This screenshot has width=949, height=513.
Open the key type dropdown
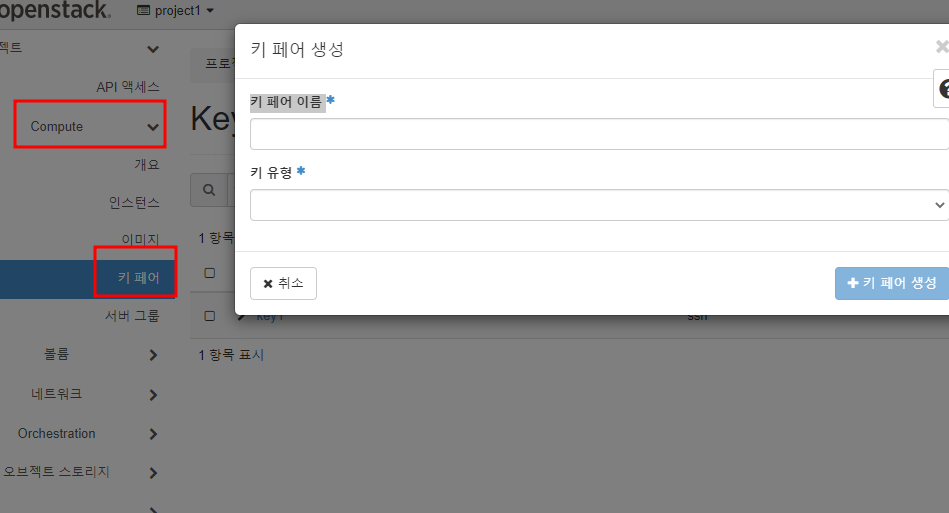[x=599, y=205]
